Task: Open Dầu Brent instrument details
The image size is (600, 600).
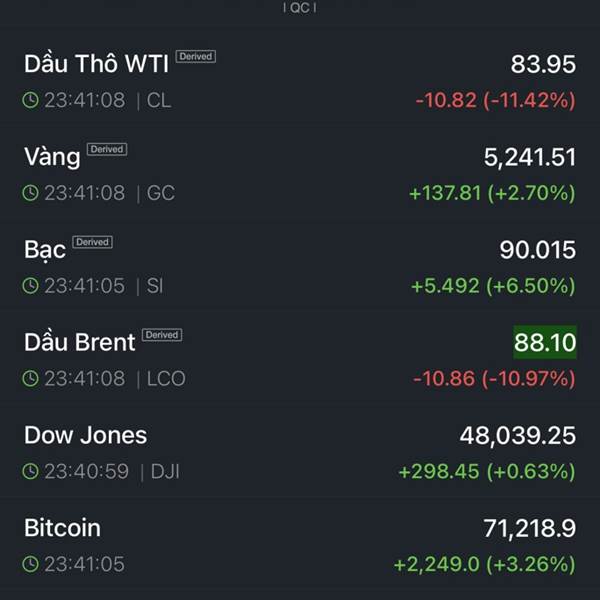Action: pyautogui.click(x=79, y=342)
